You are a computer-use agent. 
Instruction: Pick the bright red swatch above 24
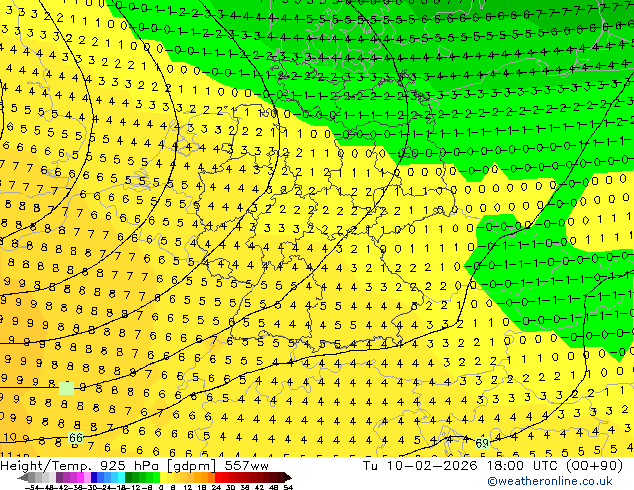coord(218,477)
